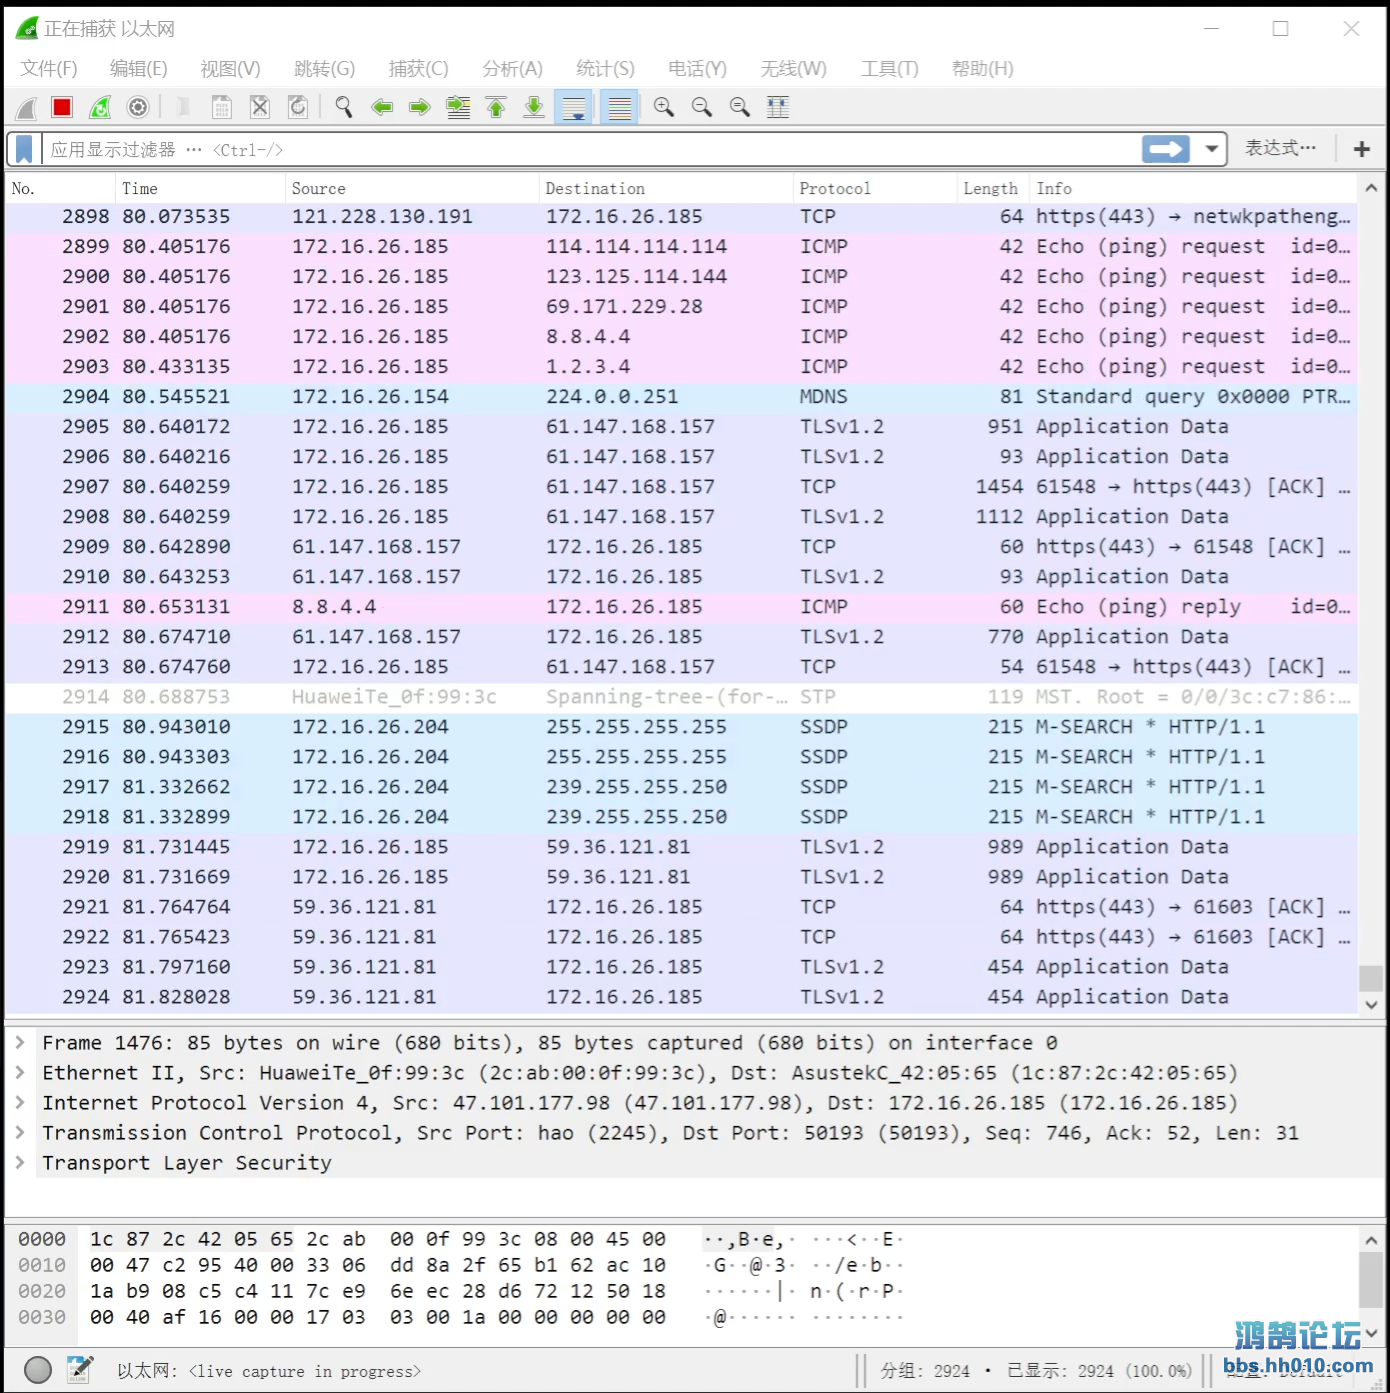Open the 无线(W) menu

point(793,68)
